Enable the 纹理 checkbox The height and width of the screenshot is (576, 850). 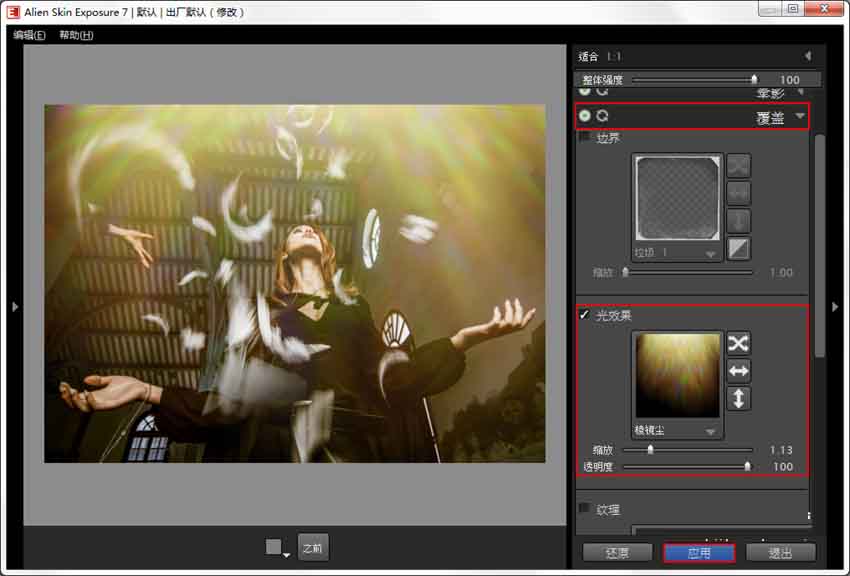[585, 509]
